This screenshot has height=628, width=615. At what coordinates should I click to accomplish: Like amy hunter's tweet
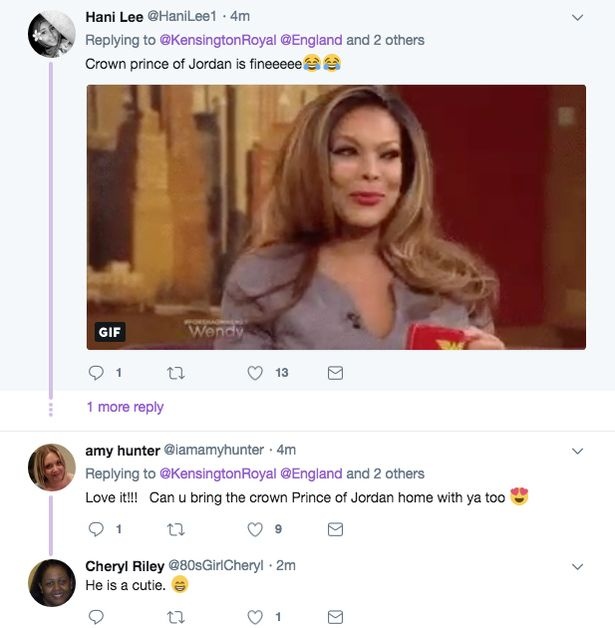(x=255, y=529)
